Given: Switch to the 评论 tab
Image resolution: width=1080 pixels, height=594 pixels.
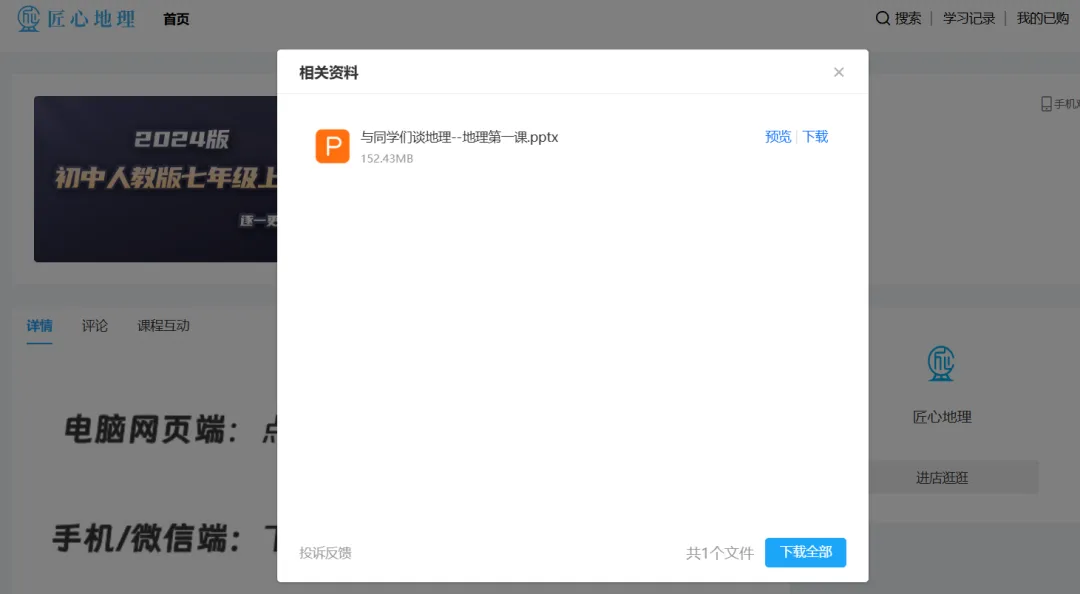Looking at the screenshot, I should click(94, 325).
